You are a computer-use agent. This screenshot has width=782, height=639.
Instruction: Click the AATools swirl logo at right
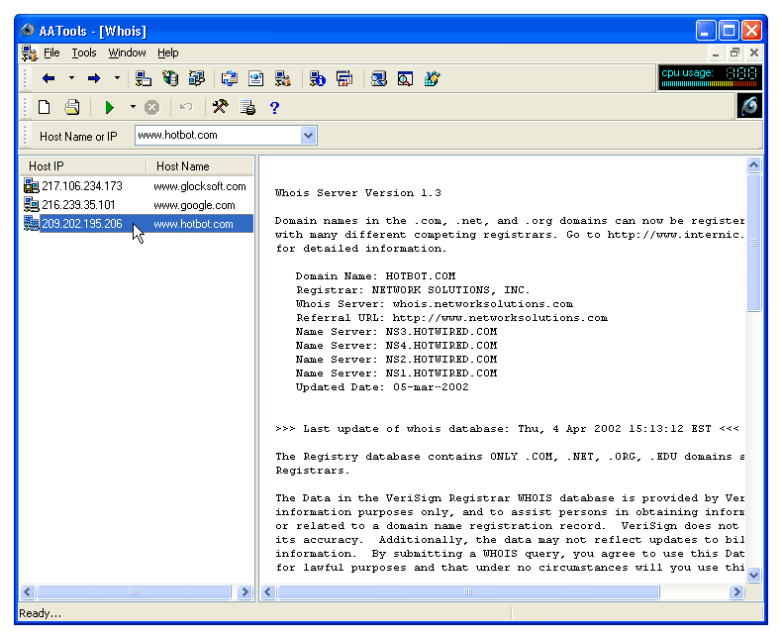[x=750, y=106]
